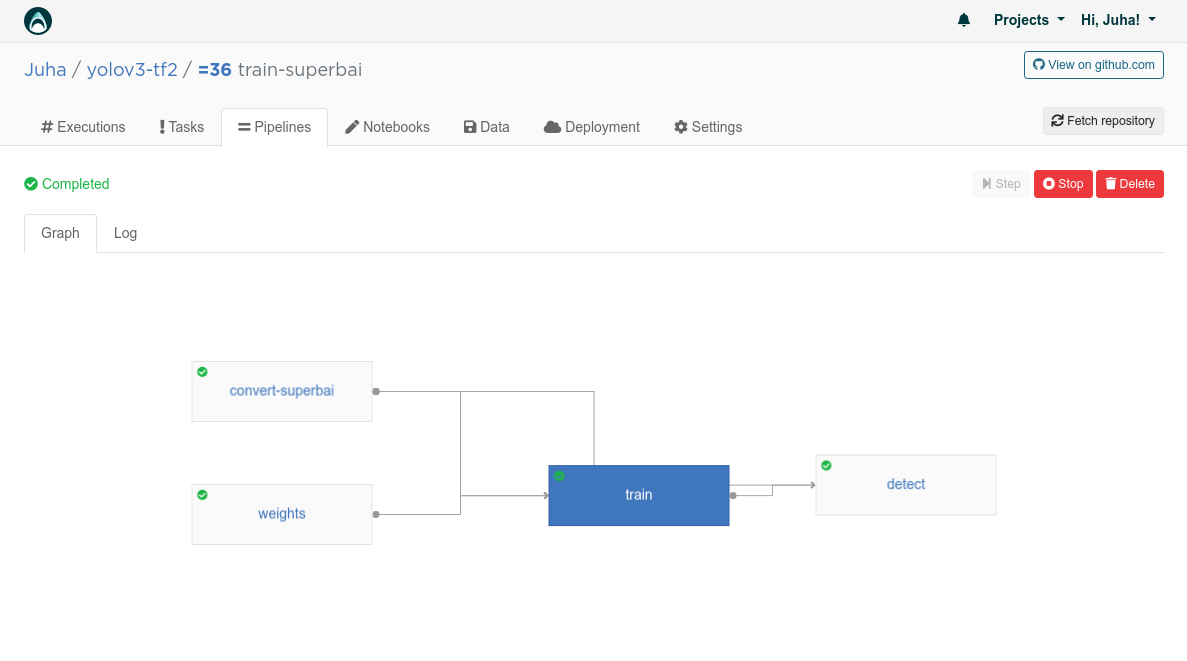Open the Hi, Juha! user menu
This screenshot has width=1187, height=661.
tap(1118, 20)
